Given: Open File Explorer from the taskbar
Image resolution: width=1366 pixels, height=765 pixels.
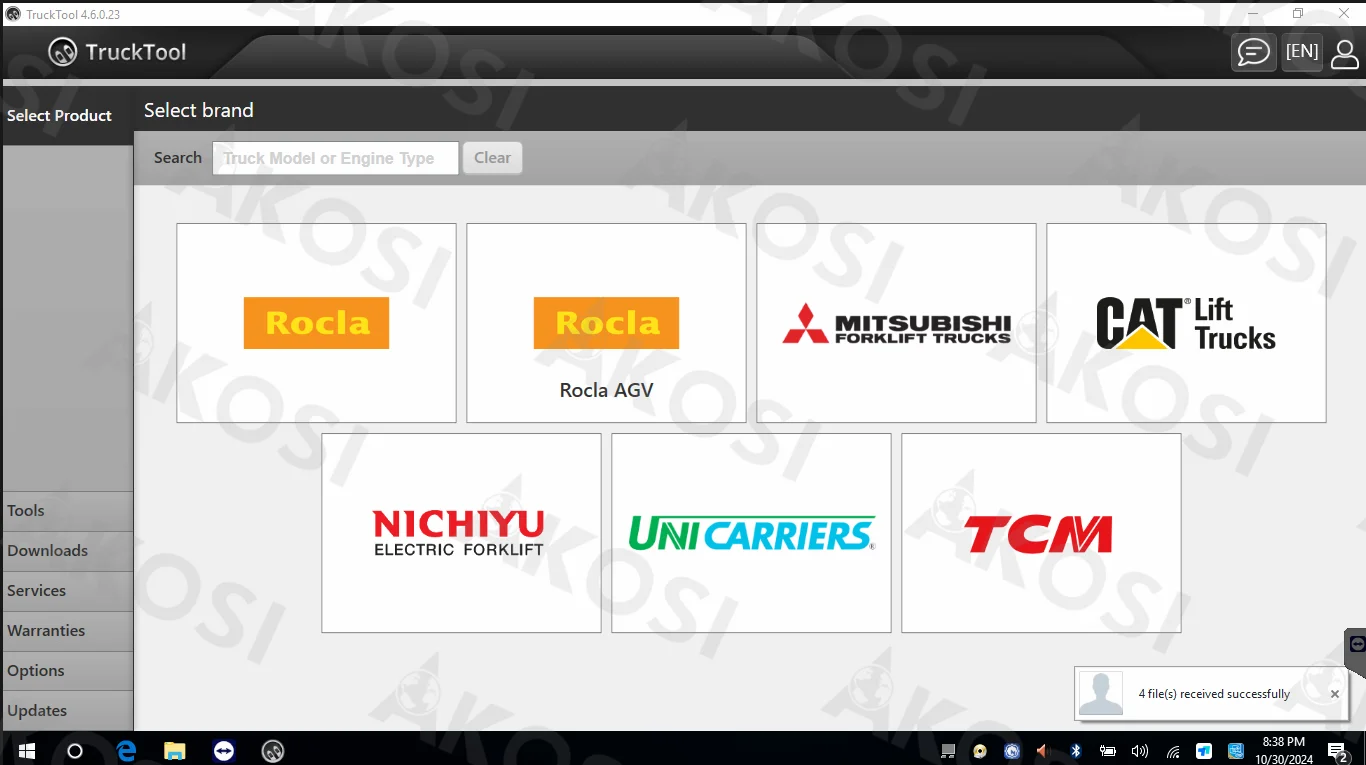Looking at the screenshot, I should [x=175, y=750].
